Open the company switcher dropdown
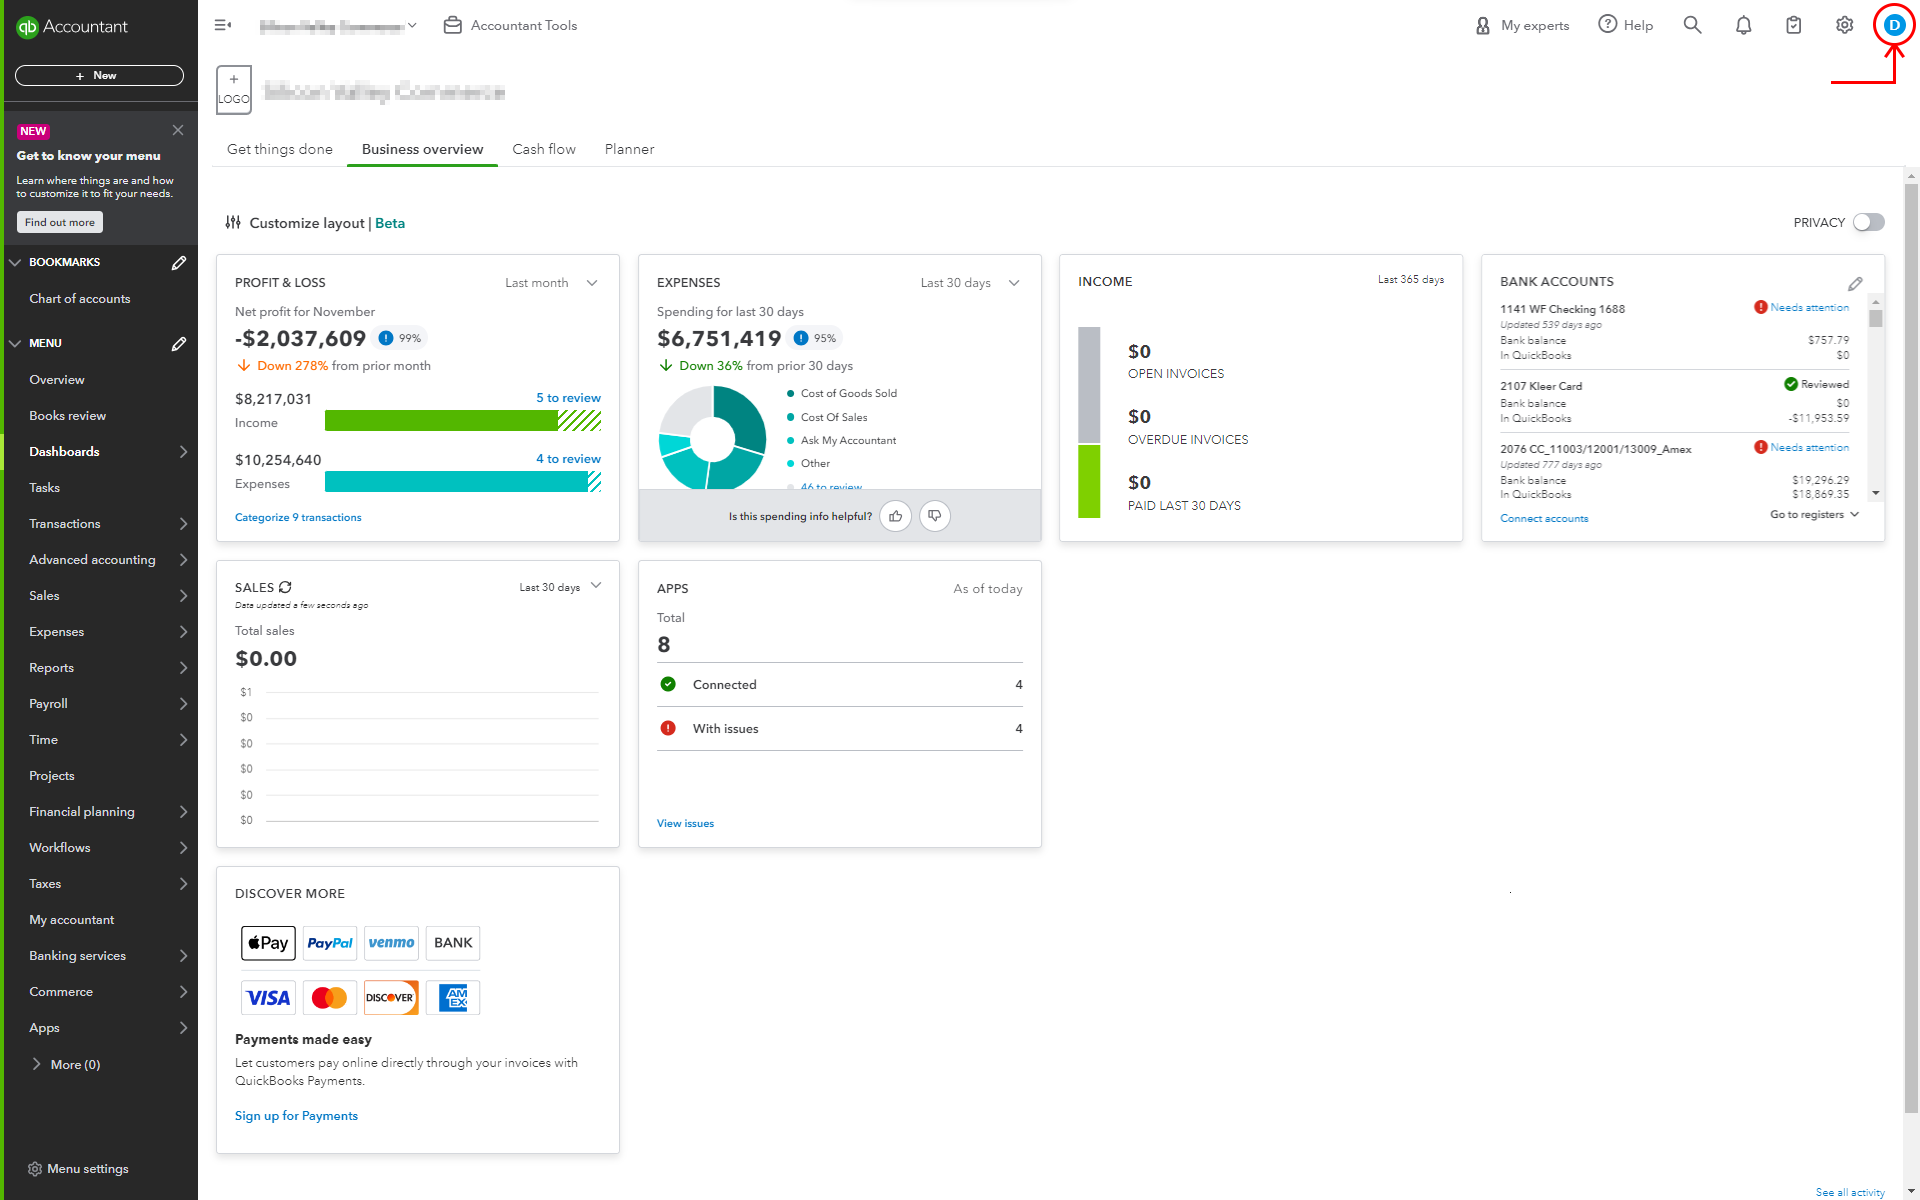Screen dimensions: 1920x1200 (338, 26)
